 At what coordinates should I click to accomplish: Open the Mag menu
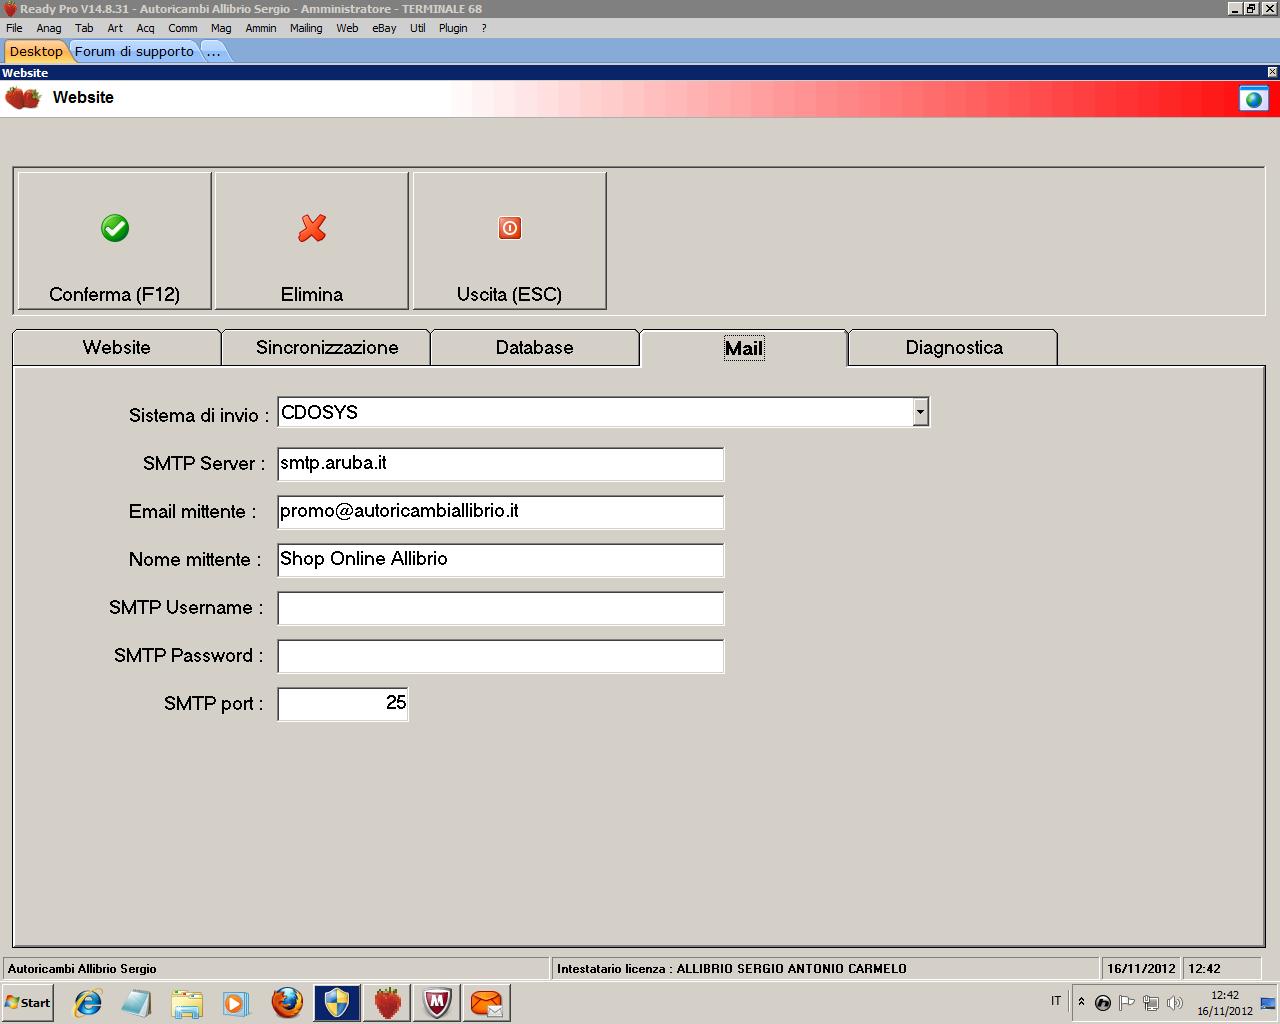[221, 28]
